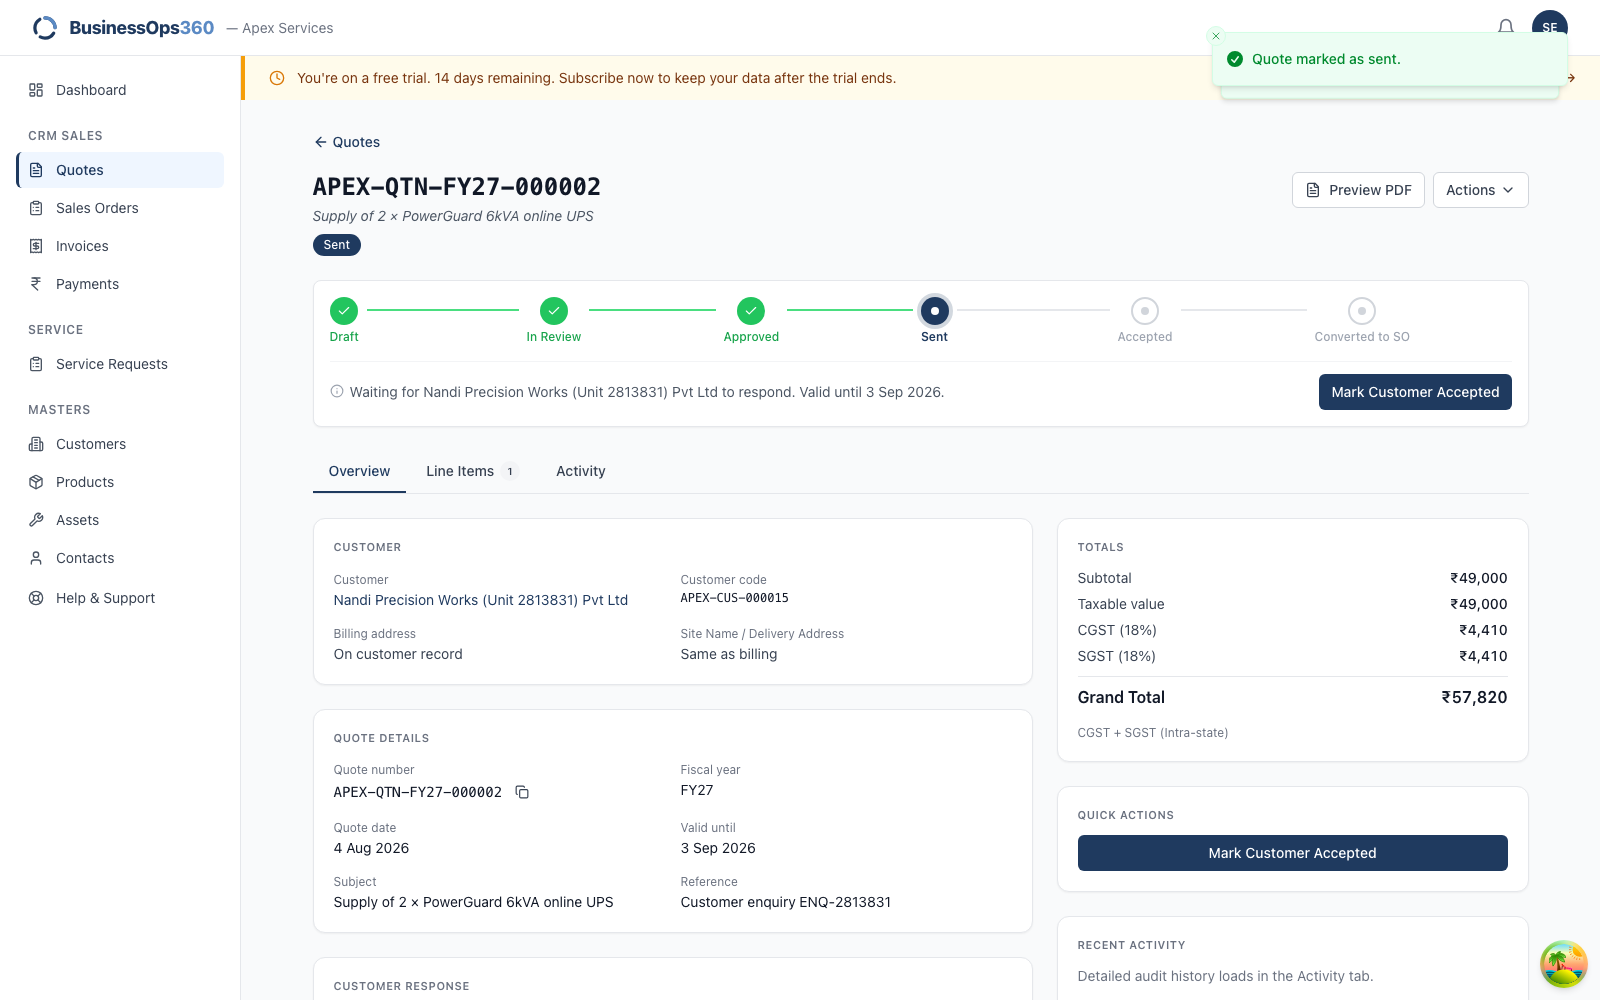Open Products in the sidebar
1600x1000 pixels.
coord(120,482)
